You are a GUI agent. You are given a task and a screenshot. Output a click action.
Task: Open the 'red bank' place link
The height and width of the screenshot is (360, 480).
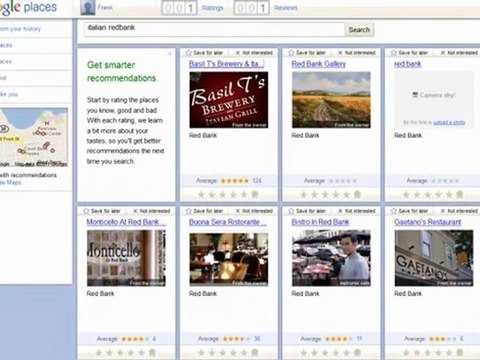tap(408, 64)
